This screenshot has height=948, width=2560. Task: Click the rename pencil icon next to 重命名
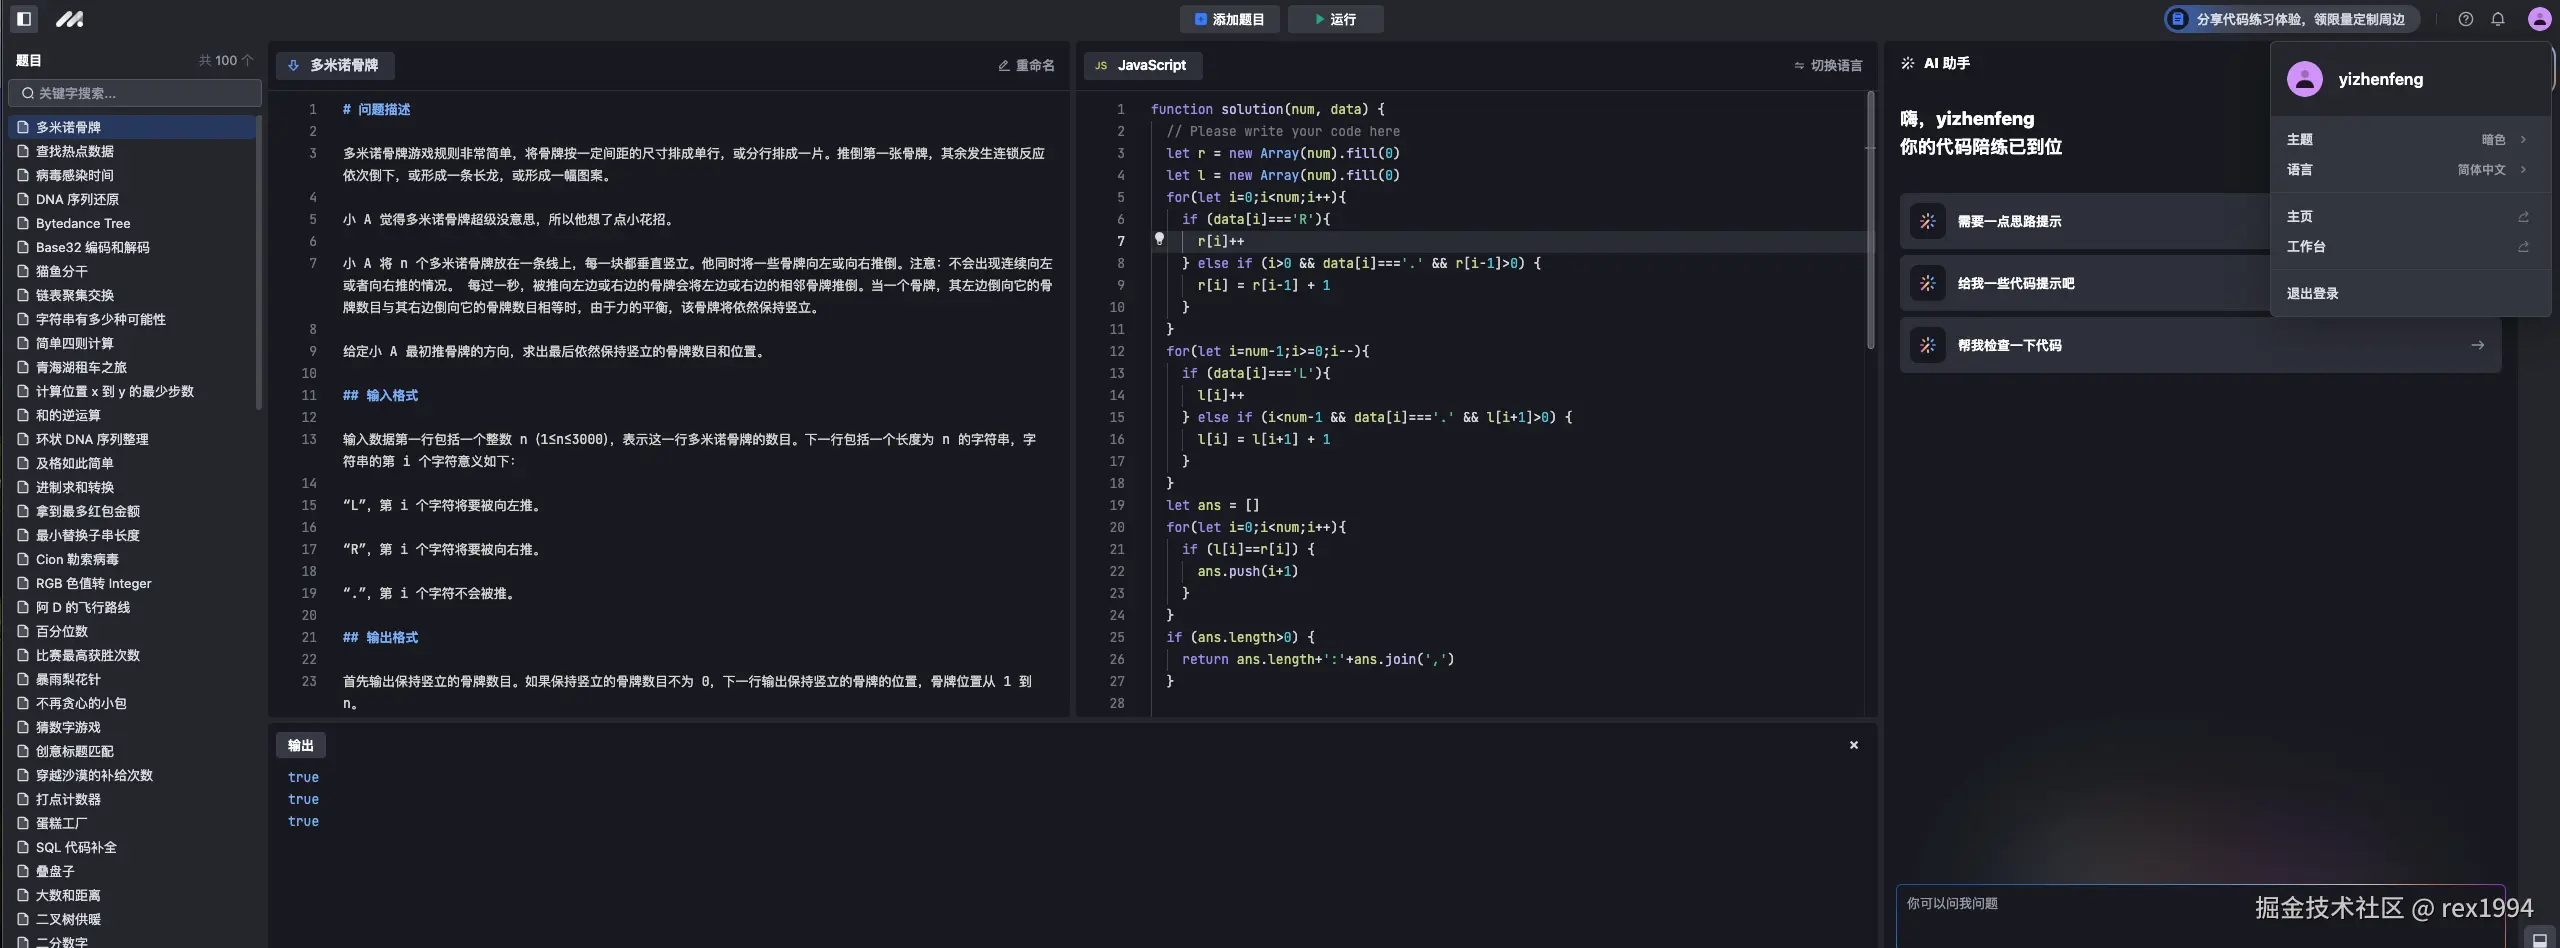click(x=1003, y=64)
